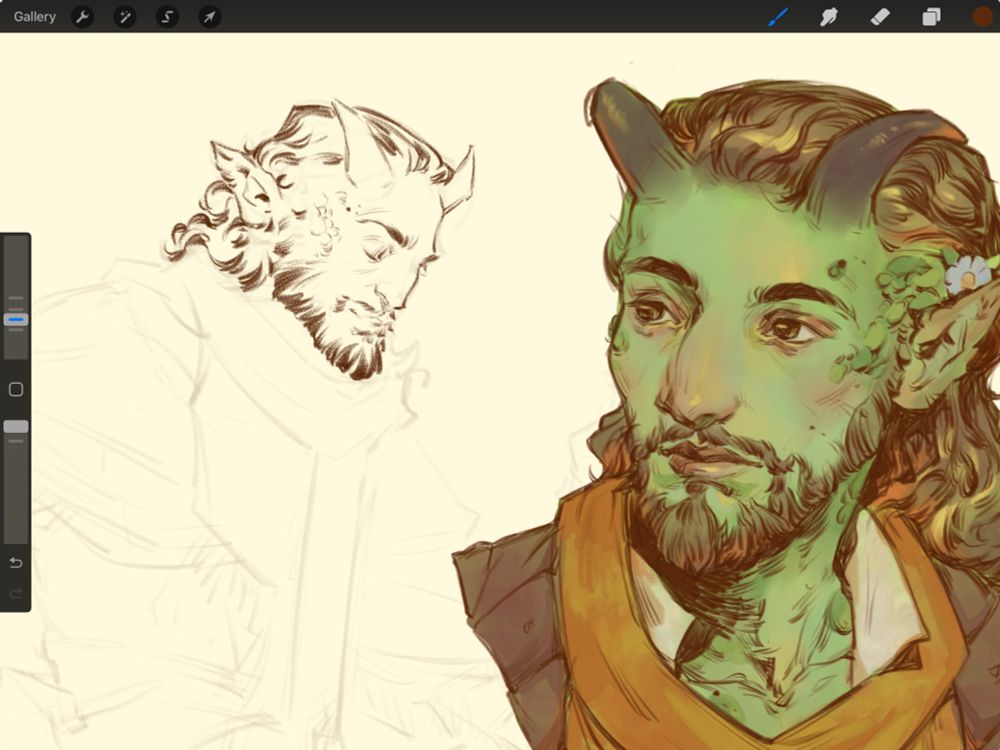
Task: Redo the last undone stroke
Action: coord(16,594)
